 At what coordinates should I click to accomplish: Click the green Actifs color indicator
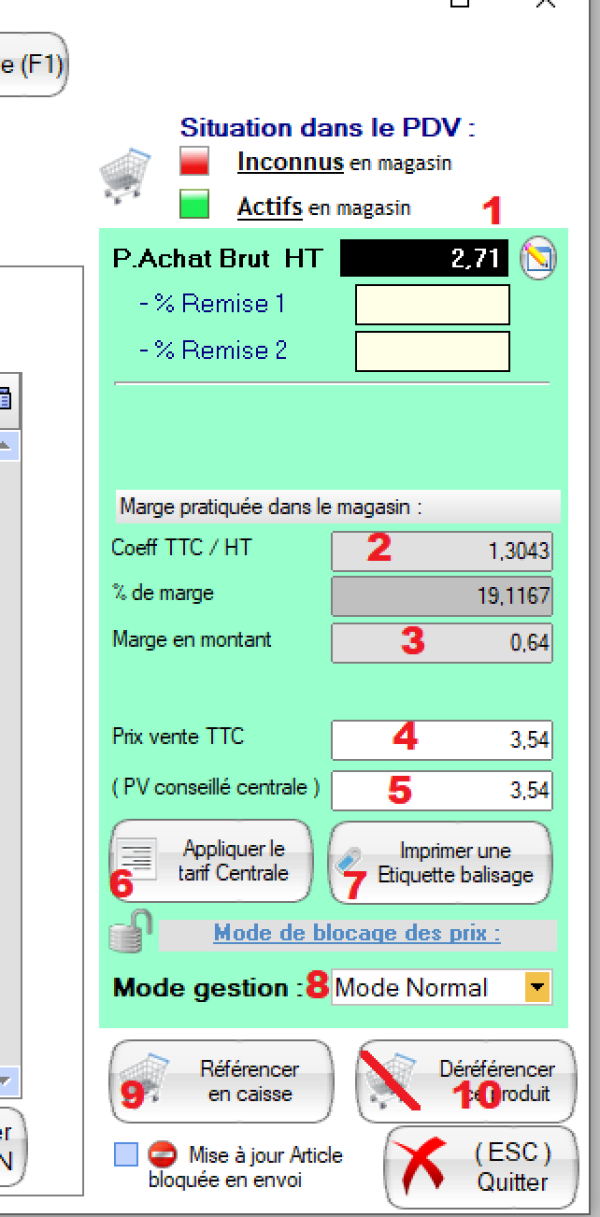pyautogui.click(x=194, y=206)
